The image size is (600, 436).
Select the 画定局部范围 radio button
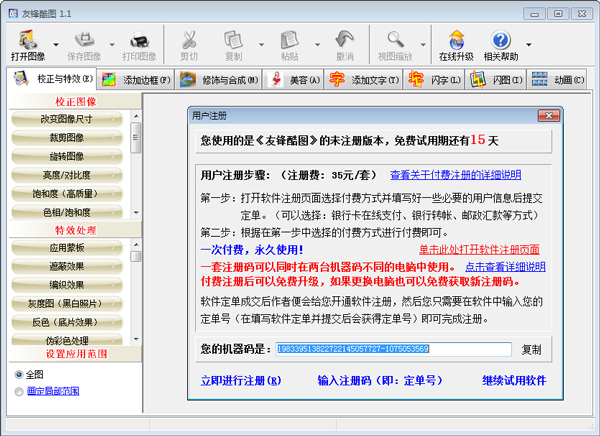click(18, 392)
